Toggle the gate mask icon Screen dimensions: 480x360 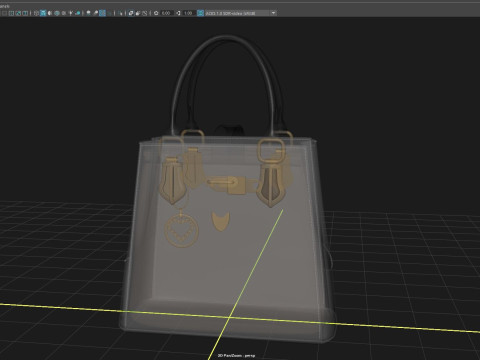(4, 13)
